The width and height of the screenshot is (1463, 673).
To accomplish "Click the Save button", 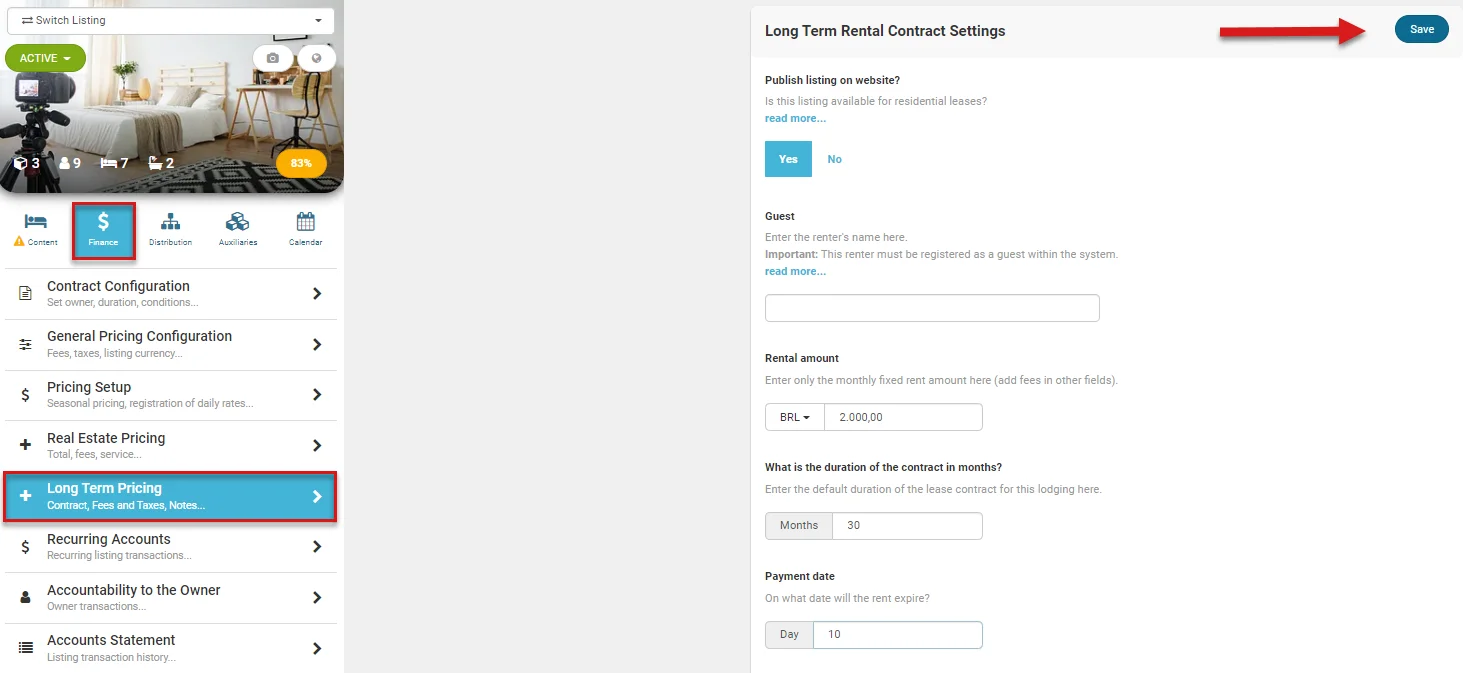I will point(1421,29).
